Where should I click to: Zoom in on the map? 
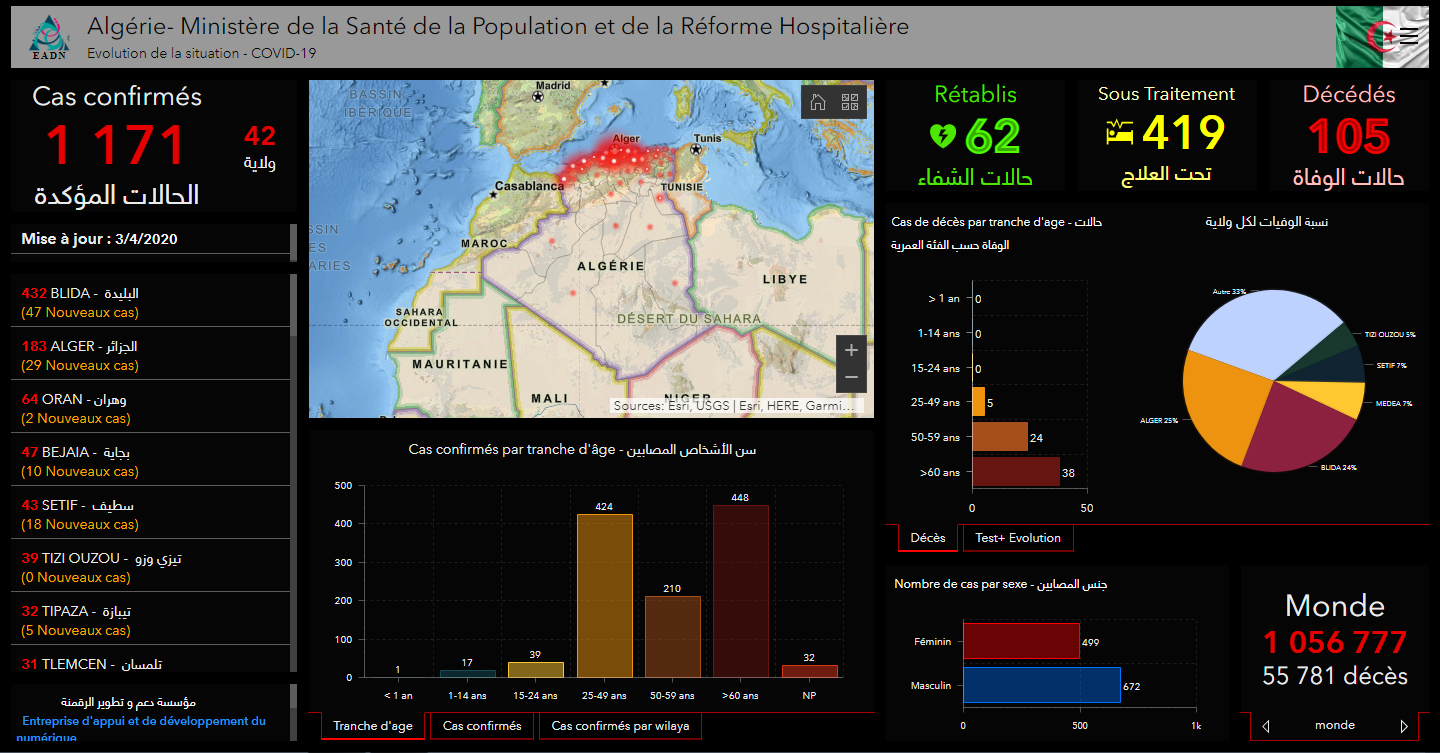(851, 350)
